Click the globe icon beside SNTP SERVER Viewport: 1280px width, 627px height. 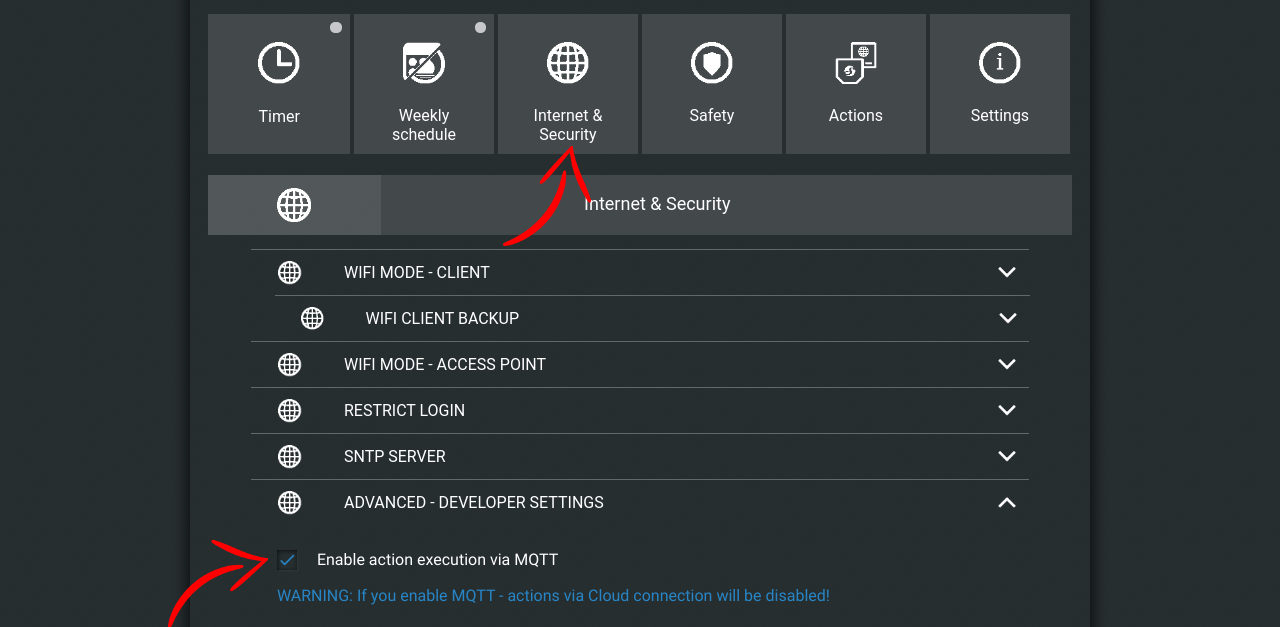point(290,456)
